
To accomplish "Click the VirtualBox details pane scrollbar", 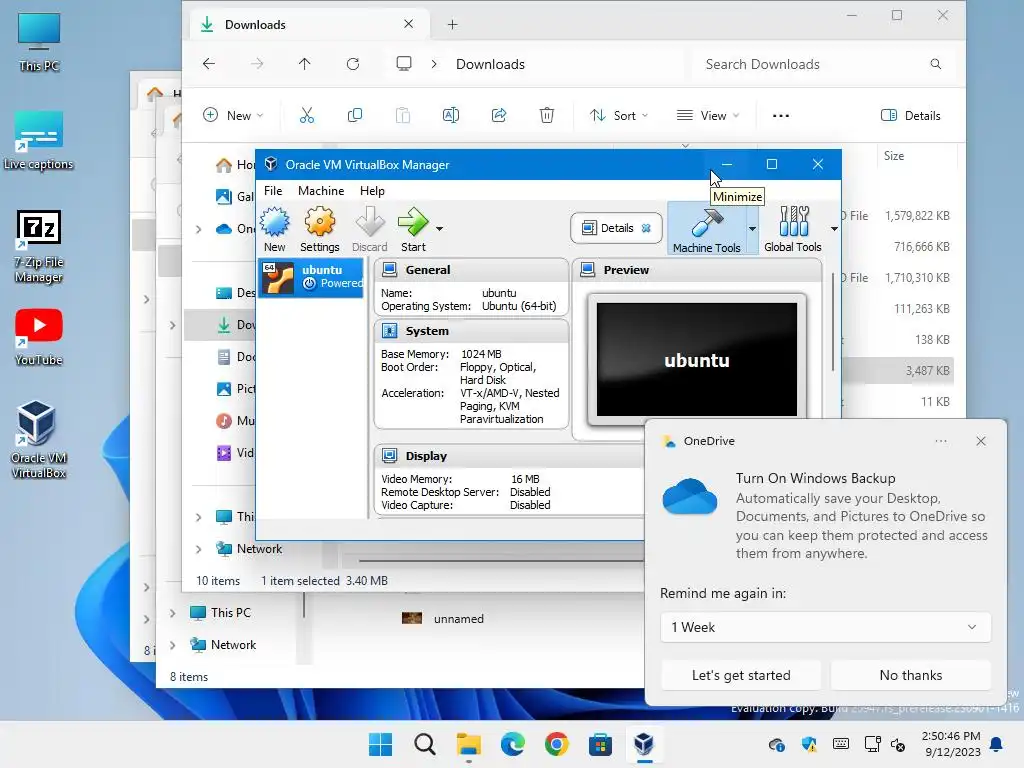I will pyautogui.click(x=833, y=323).
